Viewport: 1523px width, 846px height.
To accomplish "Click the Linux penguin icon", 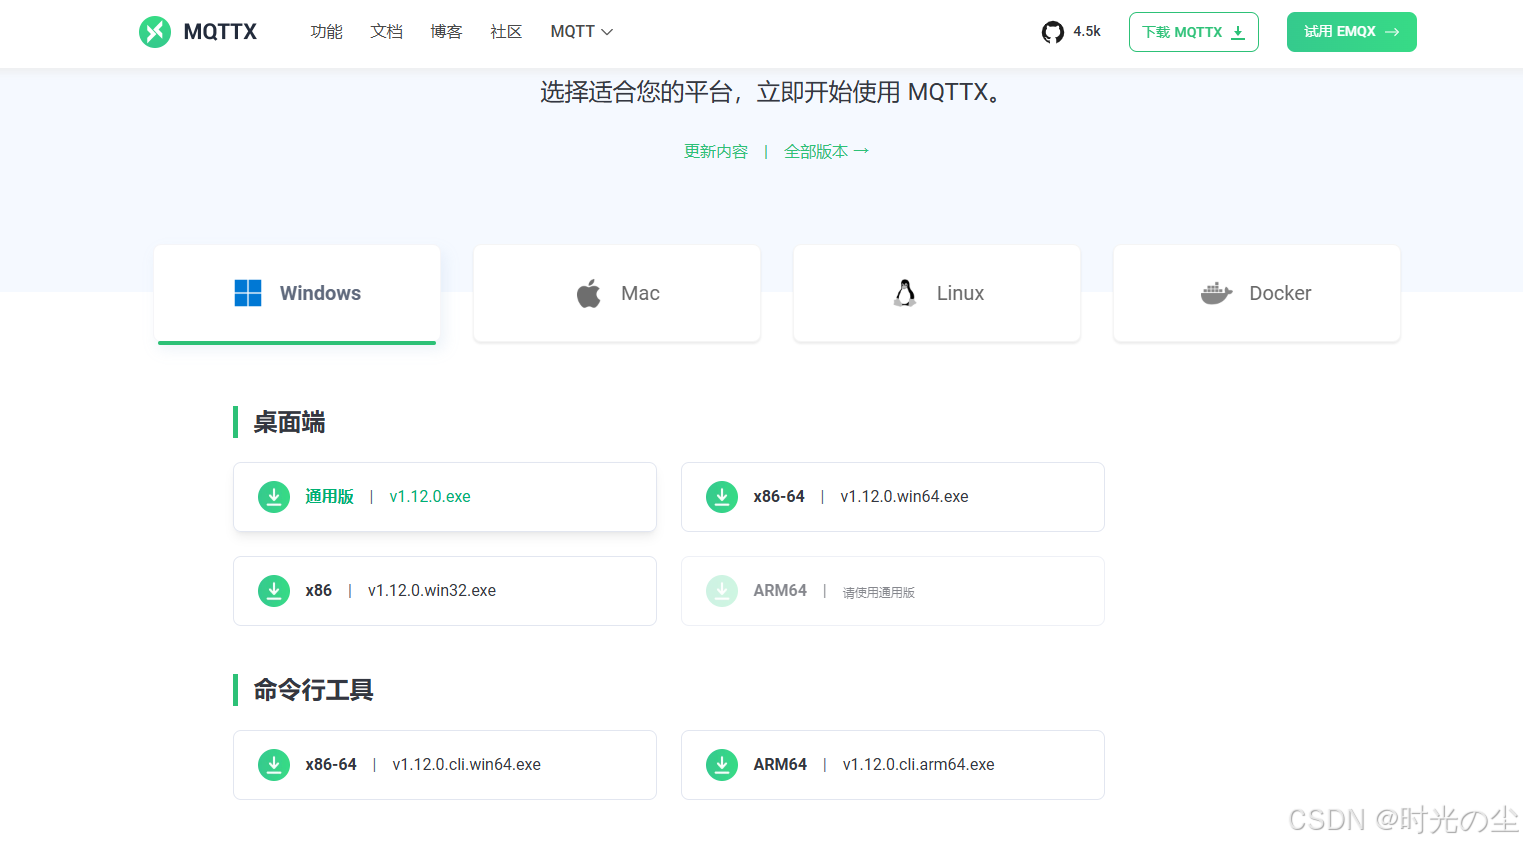I will coord(904,292).
